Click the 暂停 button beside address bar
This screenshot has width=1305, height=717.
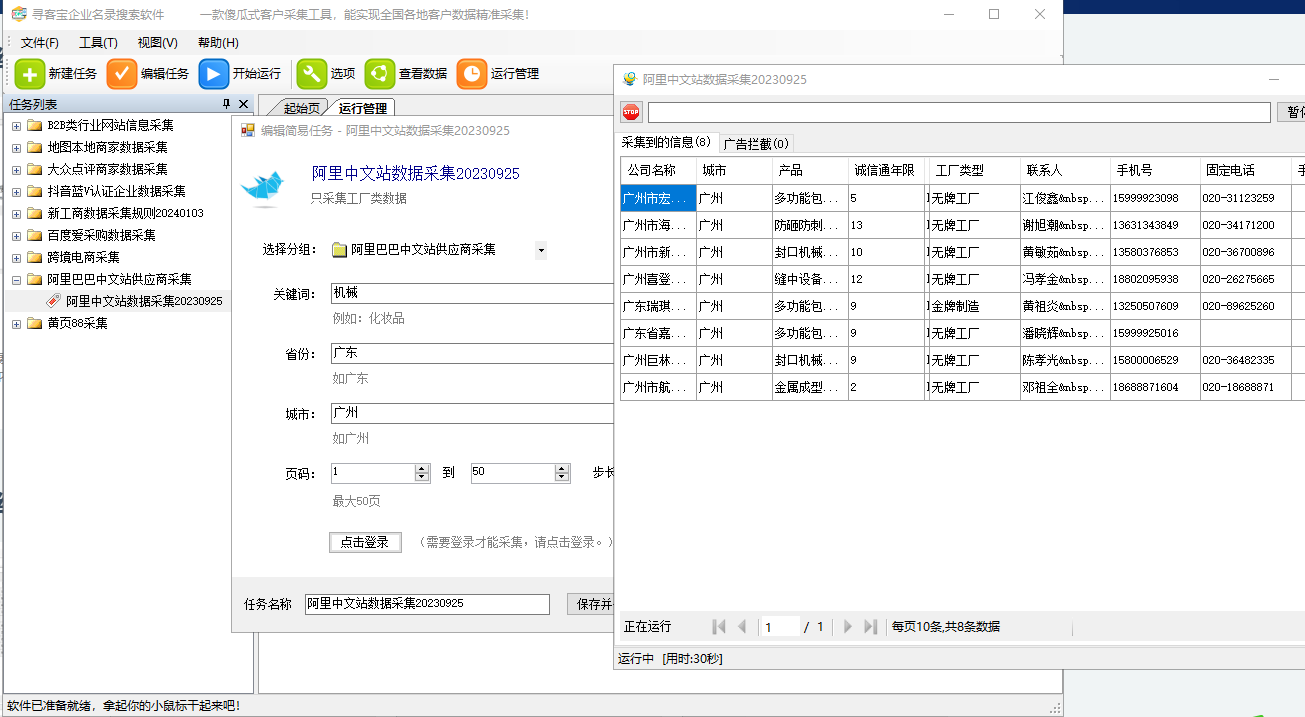coord(1291,112)
